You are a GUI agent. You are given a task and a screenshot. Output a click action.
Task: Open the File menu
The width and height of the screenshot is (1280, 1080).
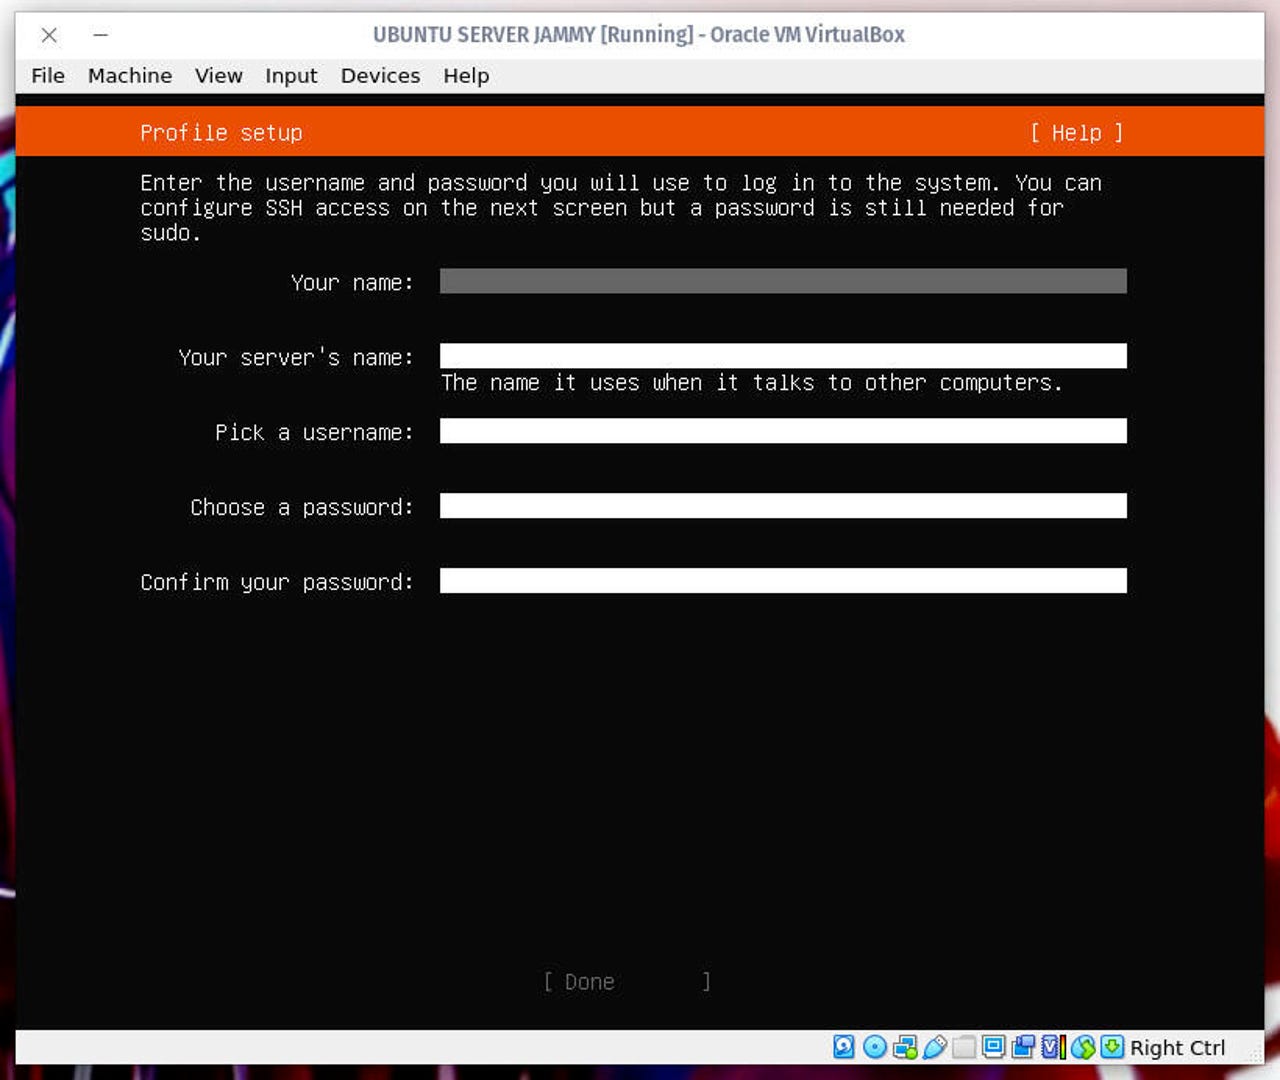point(47,75)
